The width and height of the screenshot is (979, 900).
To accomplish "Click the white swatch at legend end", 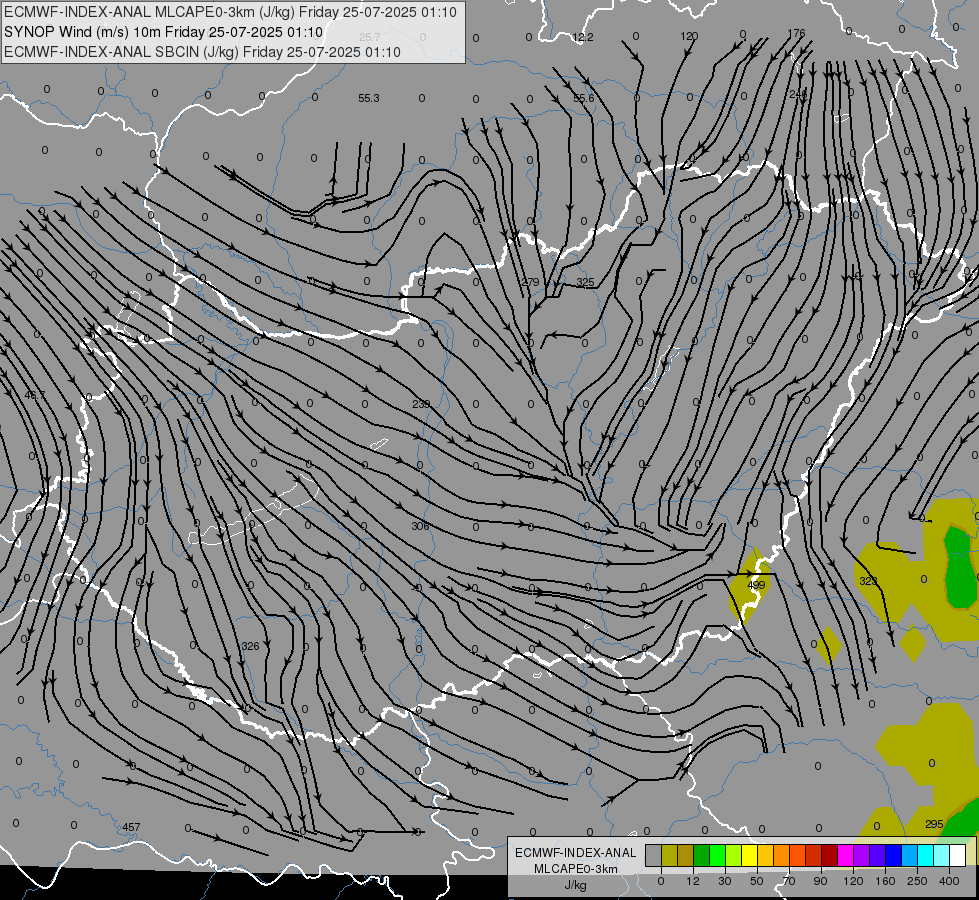I will [x=958, y=856].
